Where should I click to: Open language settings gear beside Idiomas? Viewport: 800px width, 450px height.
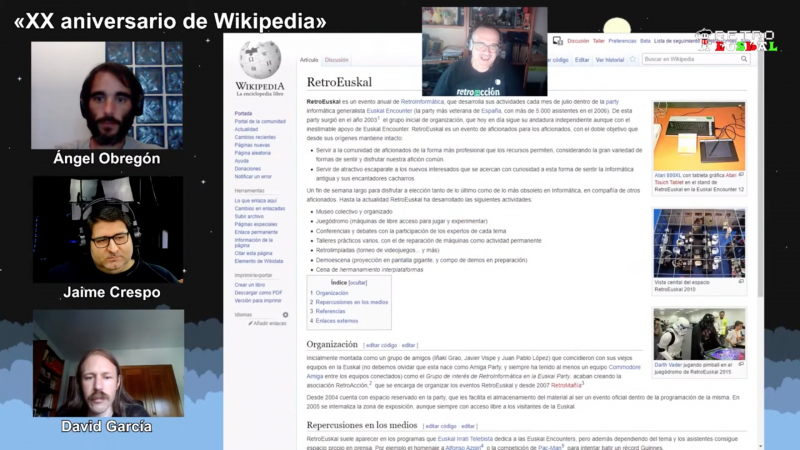[285, 315]
